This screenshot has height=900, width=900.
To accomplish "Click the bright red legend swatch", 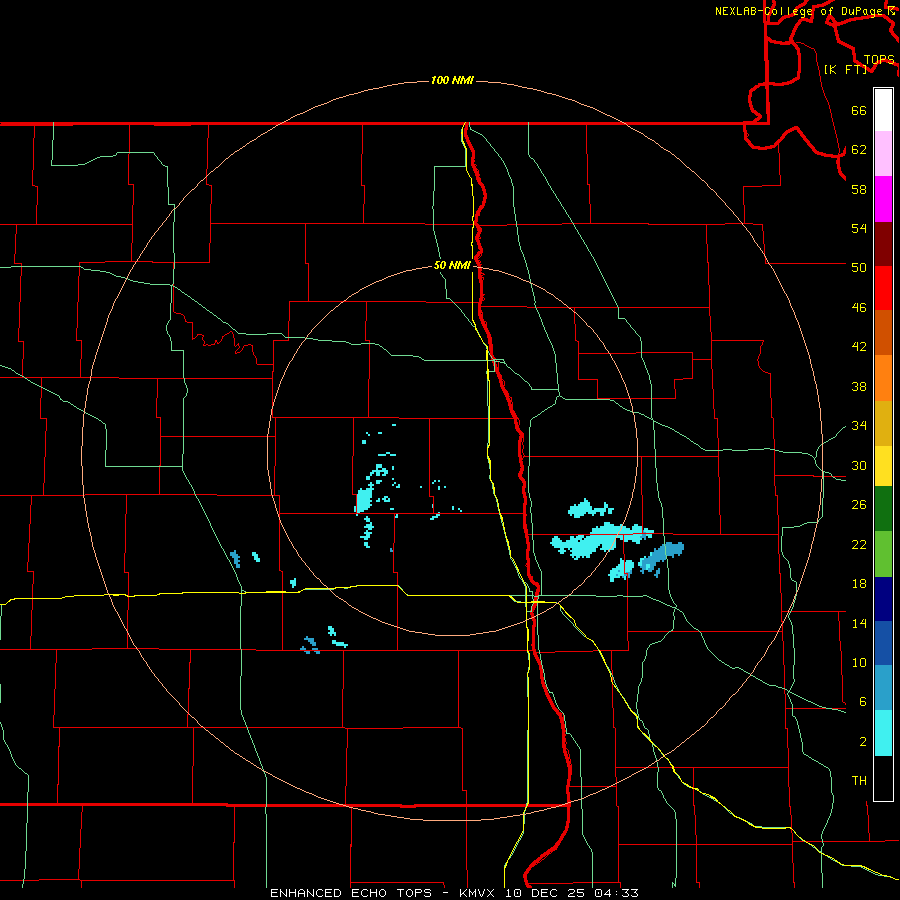I will pos(883,288).
